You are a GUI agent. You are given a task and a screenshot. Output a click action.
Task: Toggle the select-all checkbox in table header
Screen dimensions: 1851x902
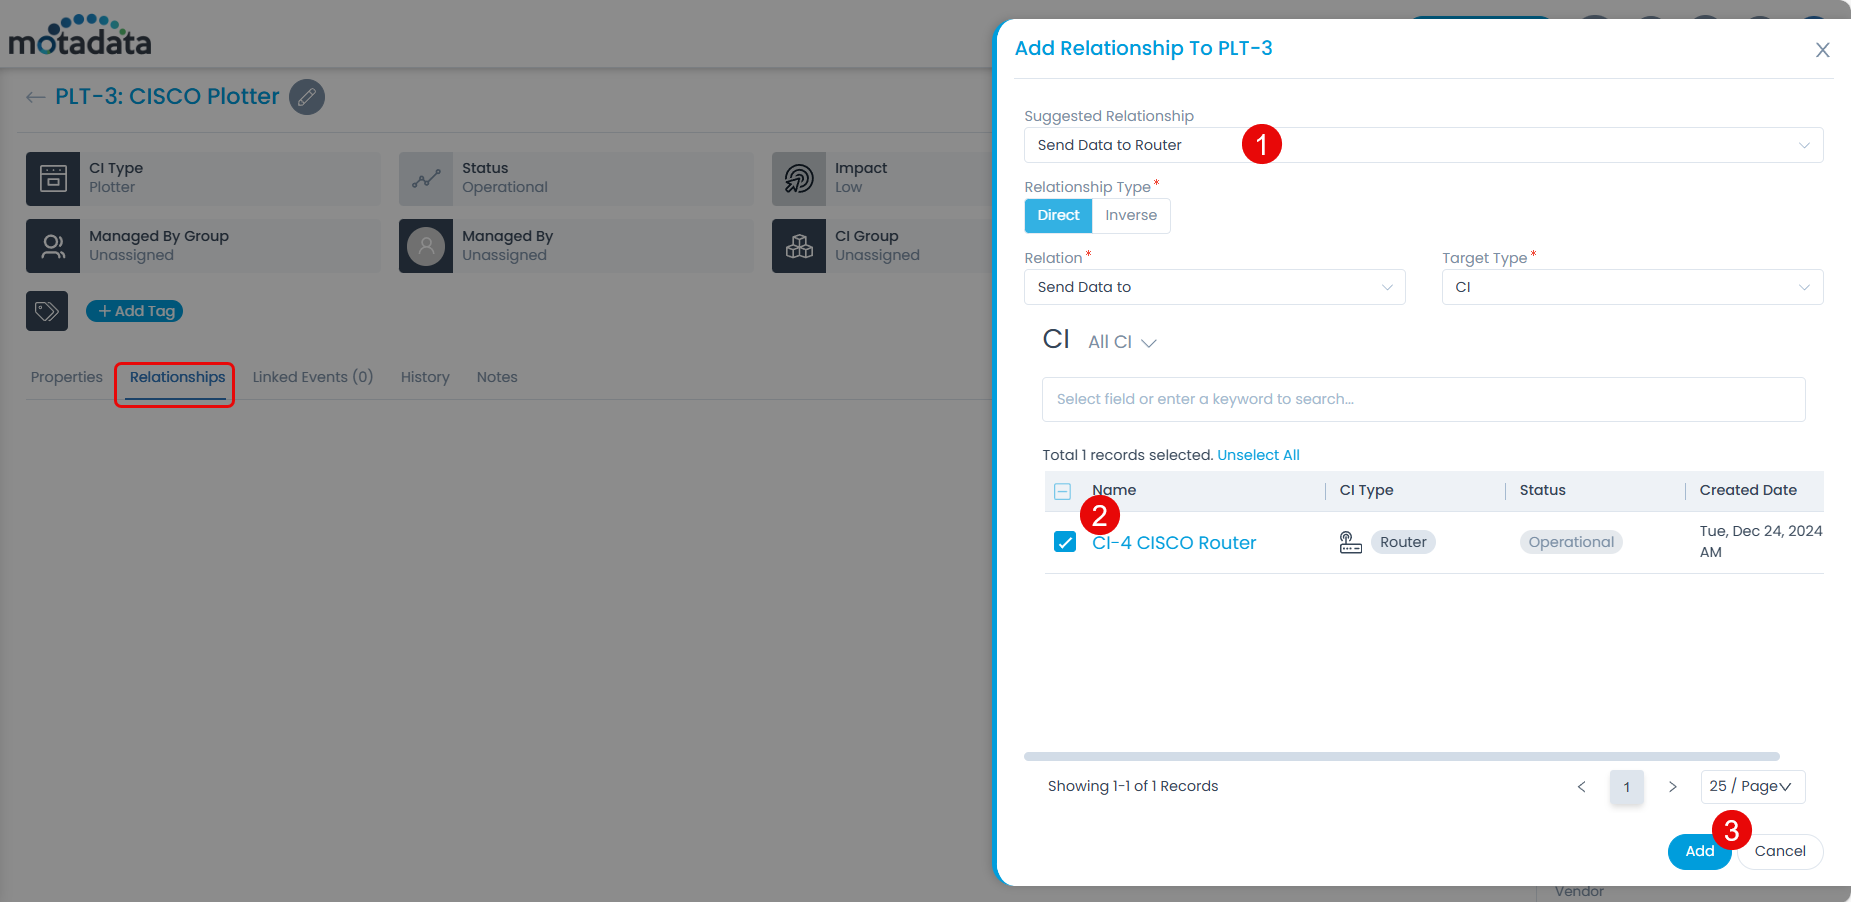click(x=1063, y=491)
